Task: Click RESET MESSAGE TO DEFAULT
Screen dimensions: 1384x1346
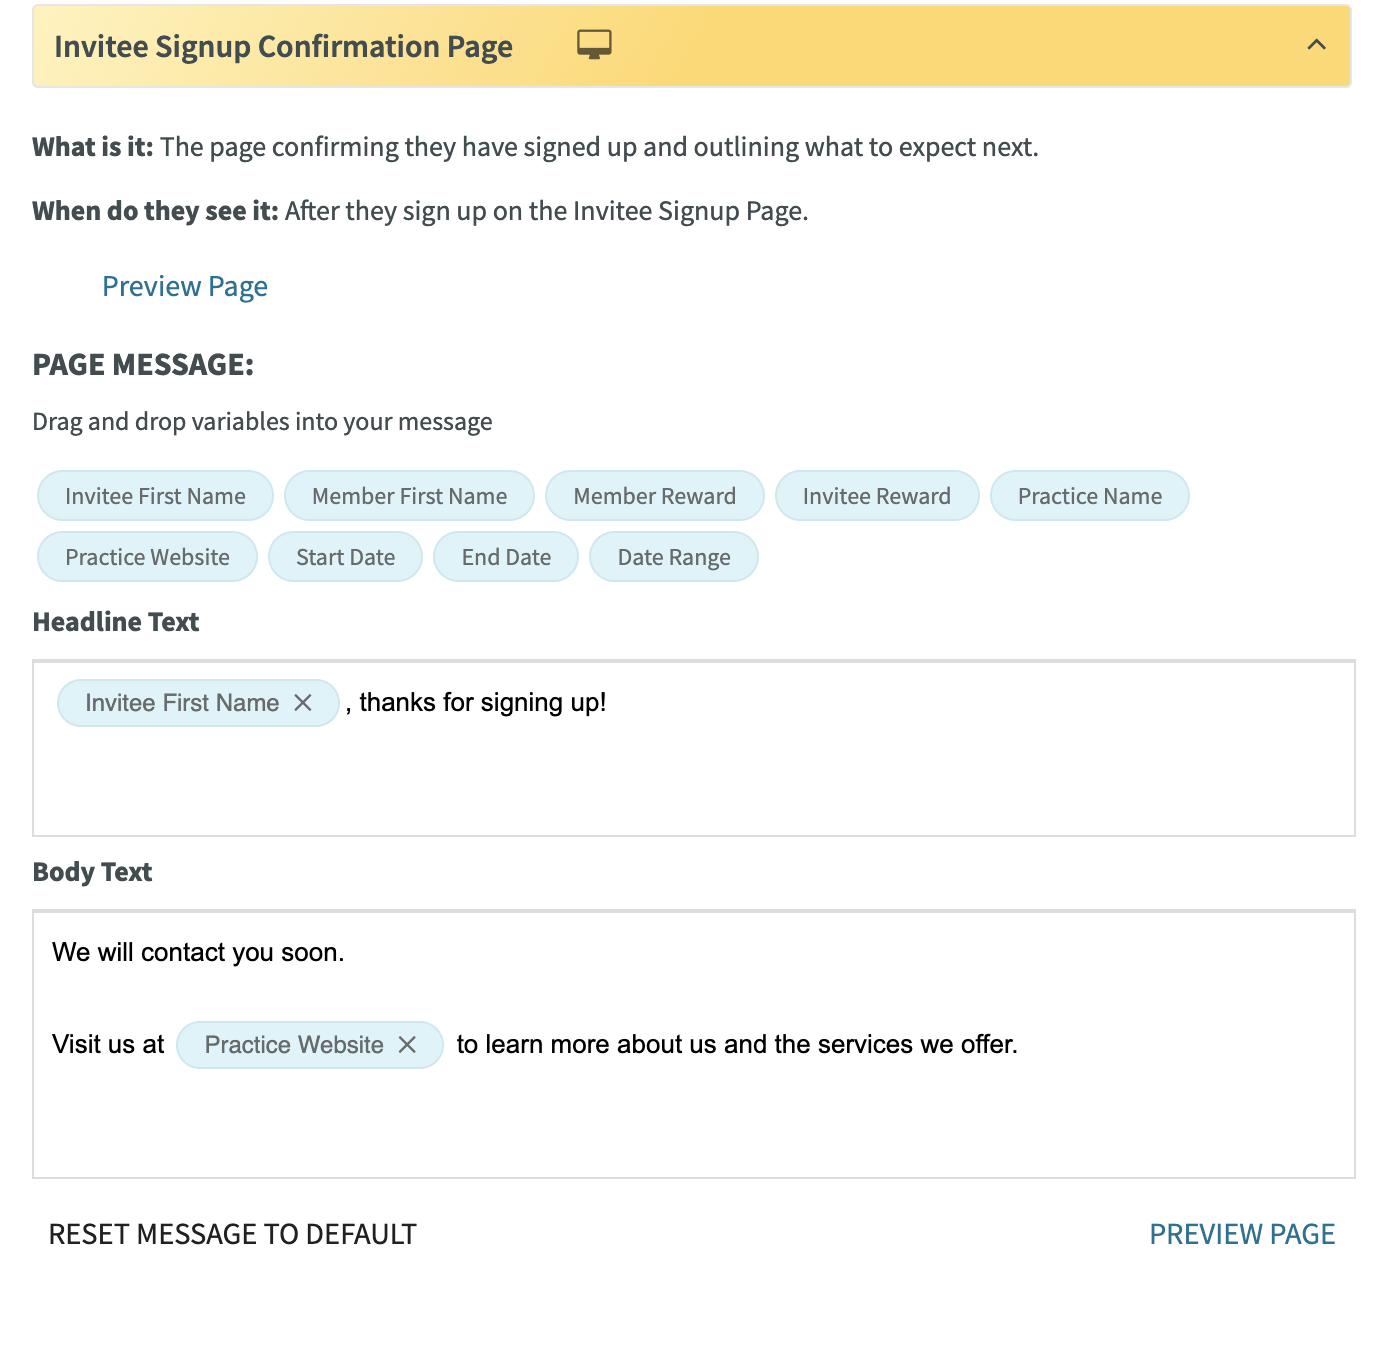Action: [x=232, y=1234]
